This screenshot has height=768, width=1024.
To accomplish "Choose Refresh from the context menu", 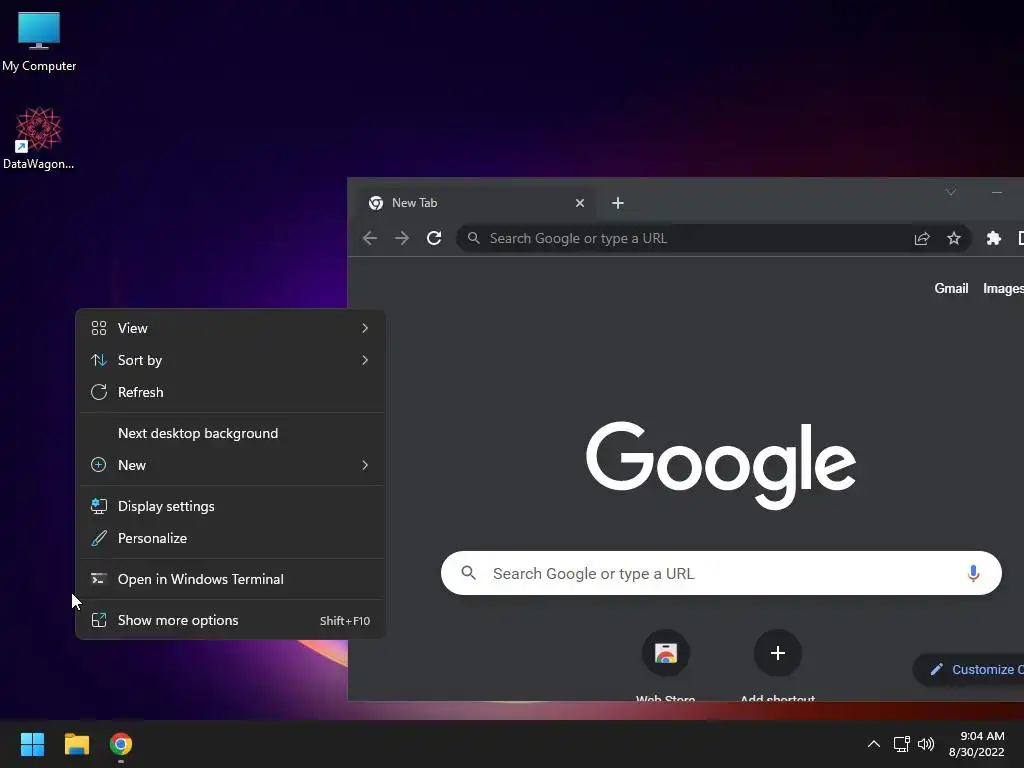I will [231, 392].
